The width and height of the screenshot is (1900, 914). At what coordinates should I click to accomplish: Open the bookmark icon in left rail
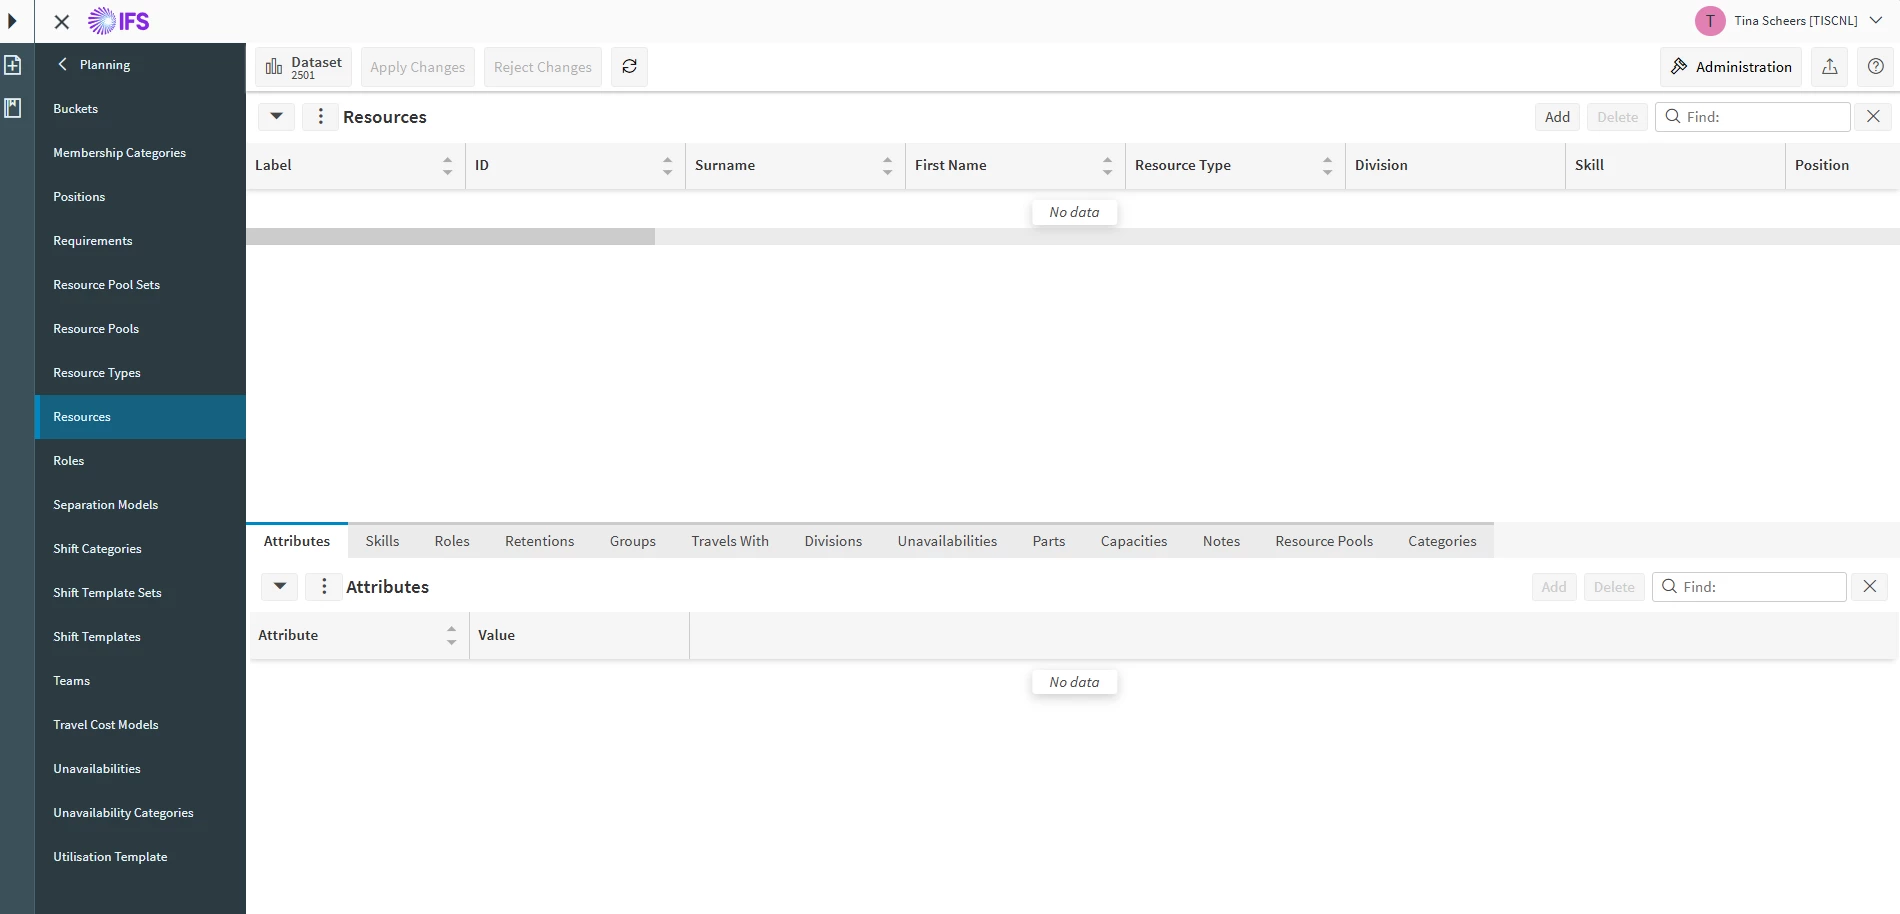coord(13,108)
